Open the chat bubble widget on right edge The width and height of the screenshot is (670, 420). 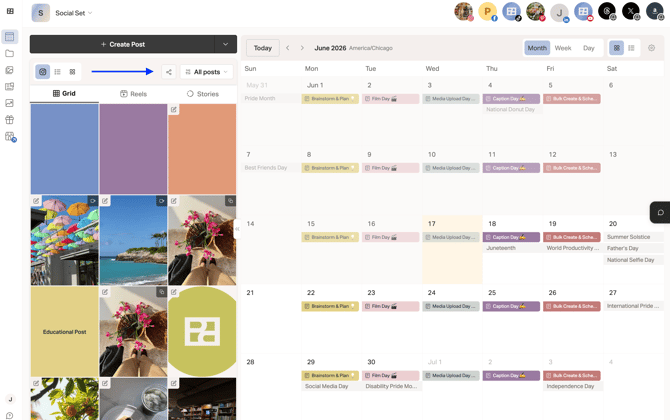(x=660, y=212)
